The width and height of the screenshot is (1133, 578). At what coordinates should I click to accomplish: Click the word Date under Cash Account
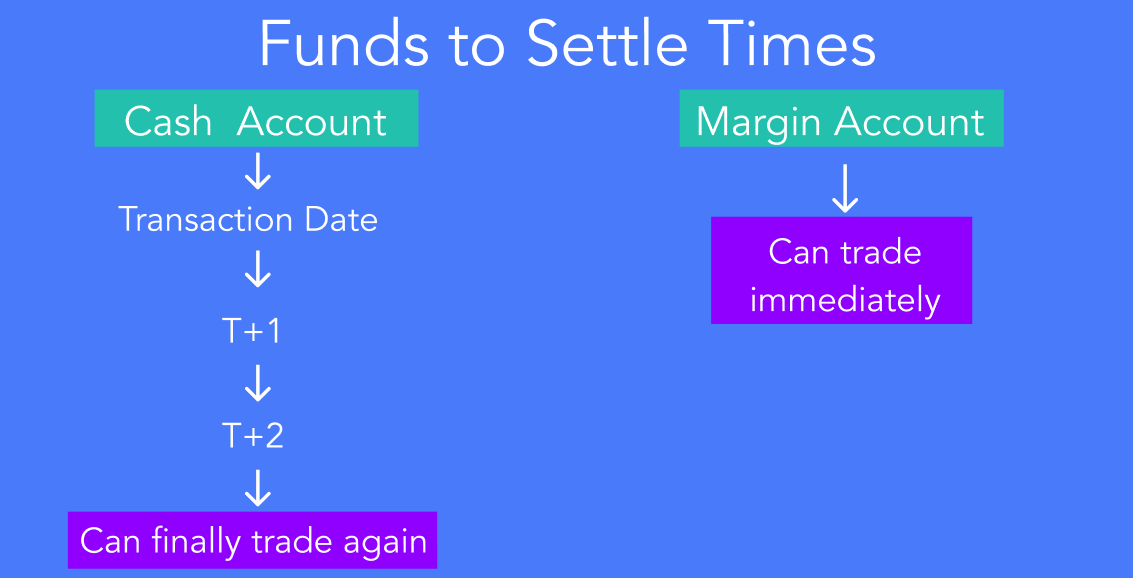tap(341, 220)
